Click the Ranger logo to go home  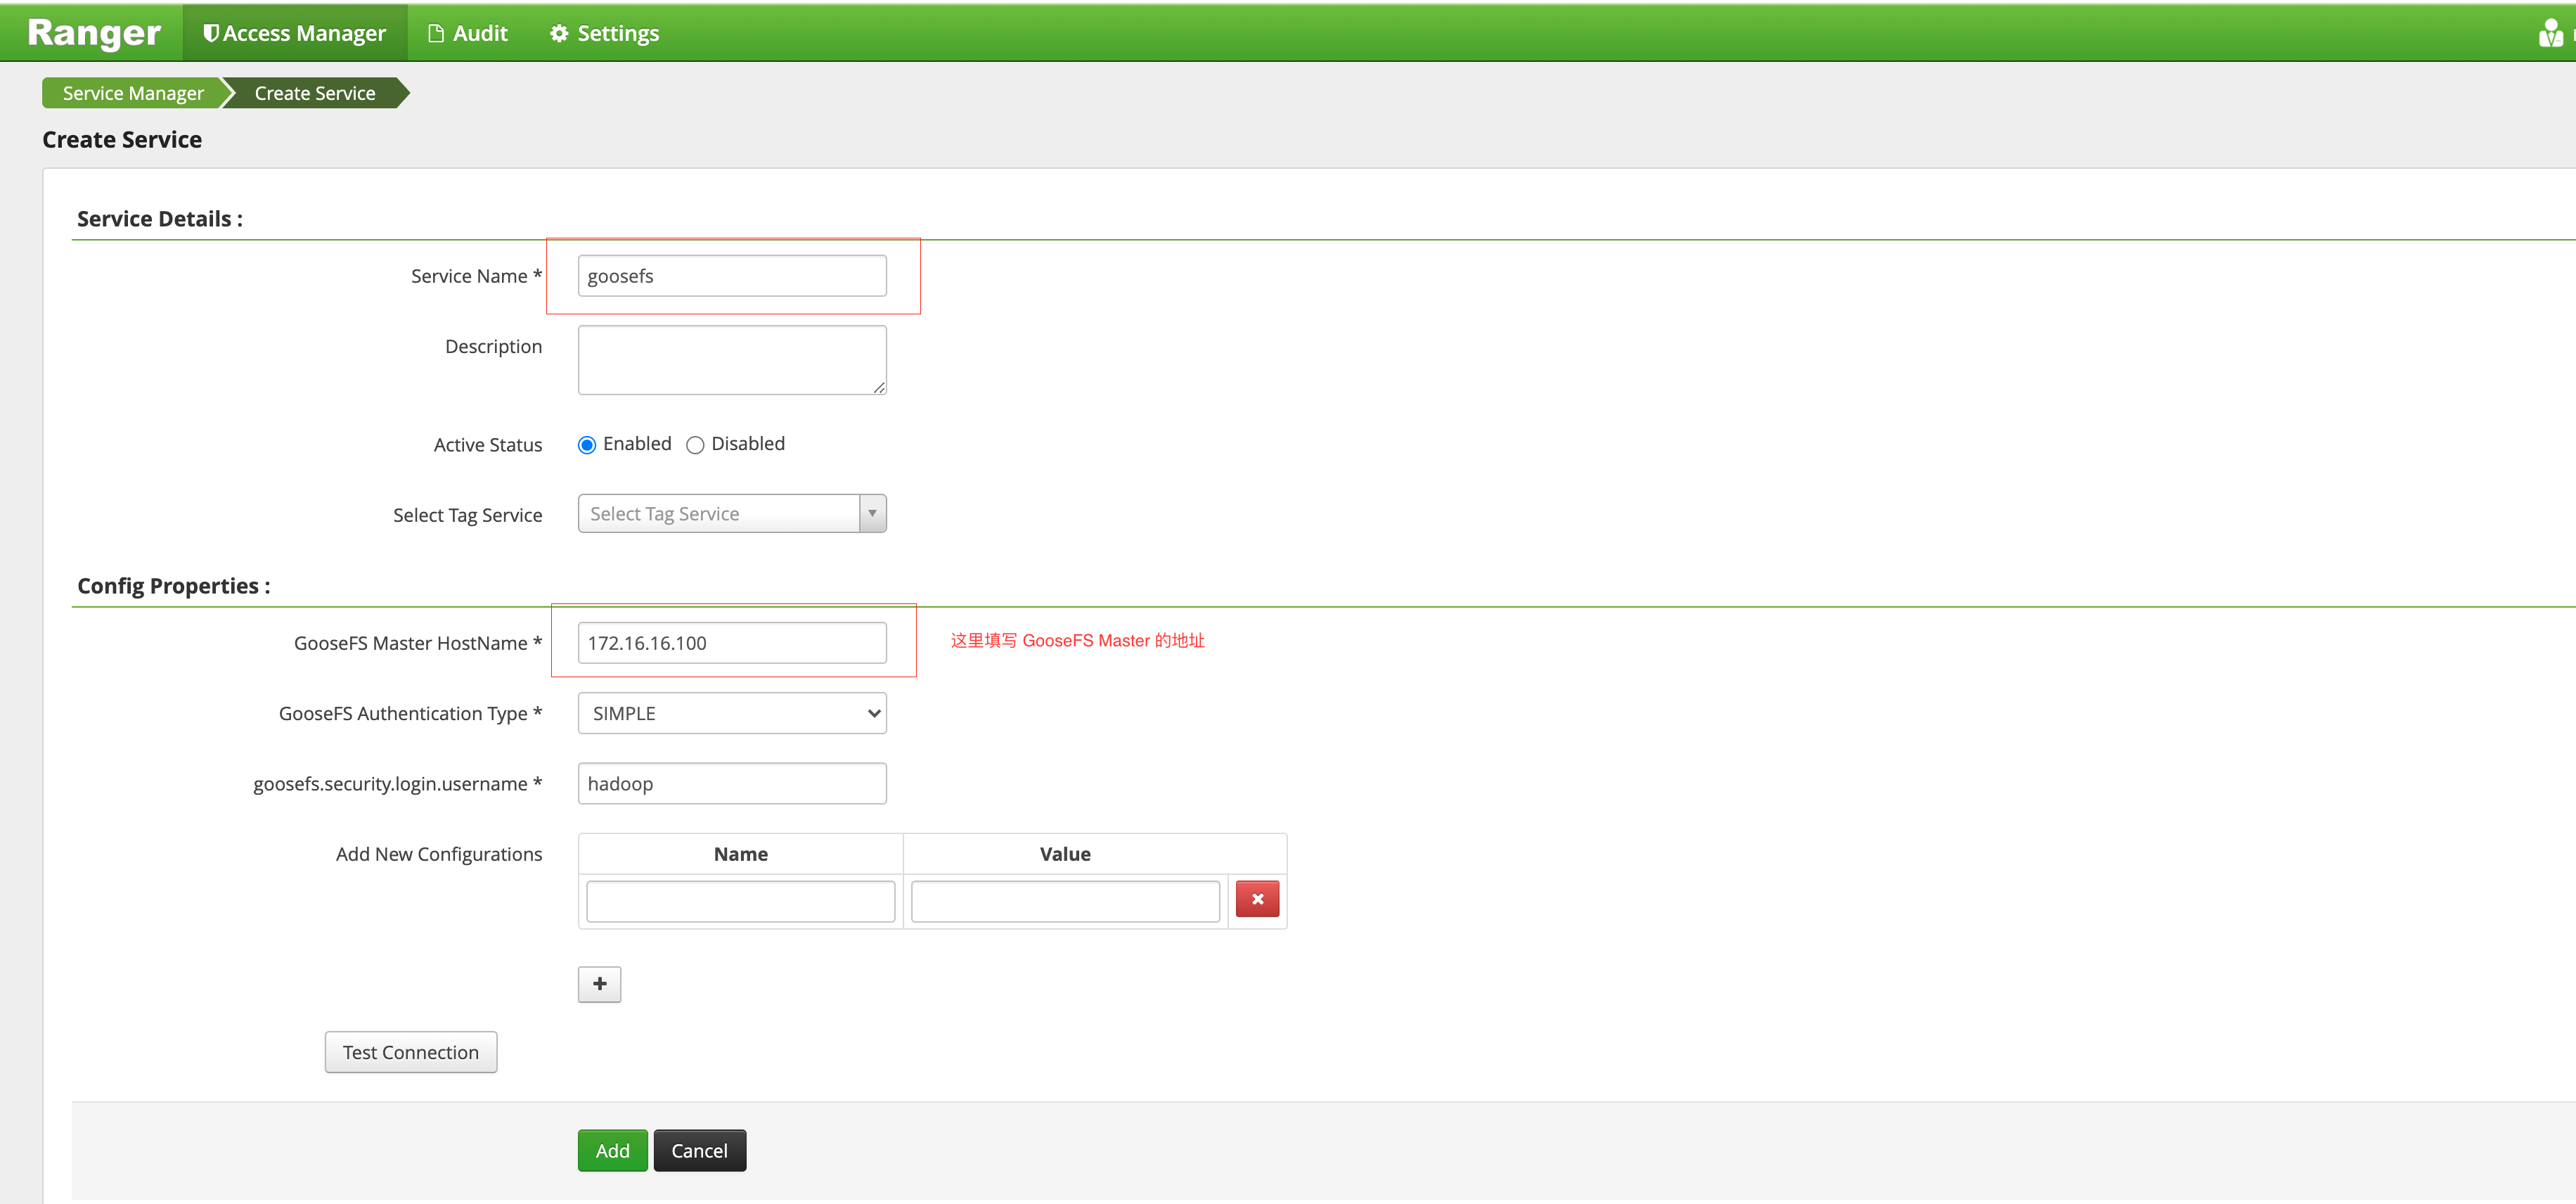pyautogui.click(x=93, y=31)
